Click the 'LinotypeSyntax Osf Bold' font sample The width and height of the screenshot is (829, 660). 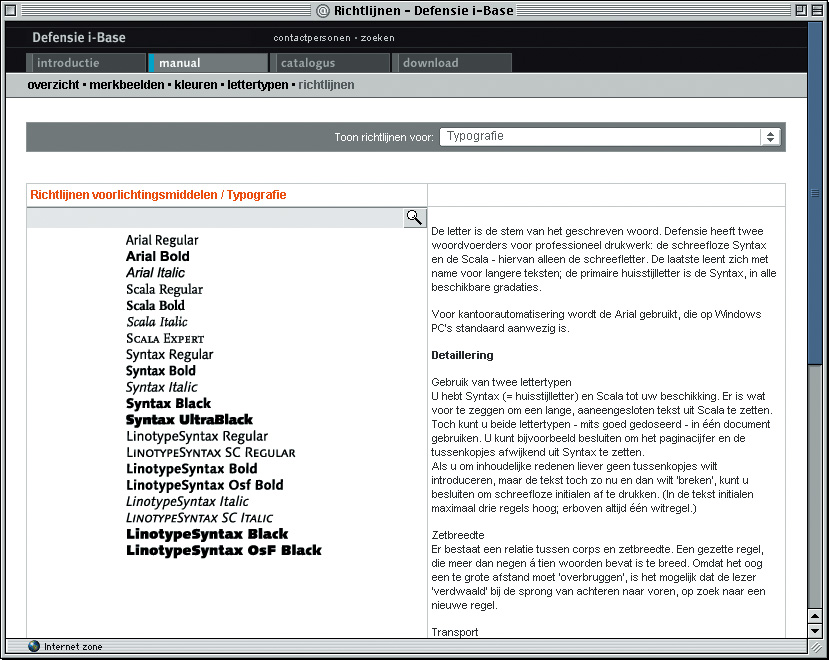(x=205, y=485)
